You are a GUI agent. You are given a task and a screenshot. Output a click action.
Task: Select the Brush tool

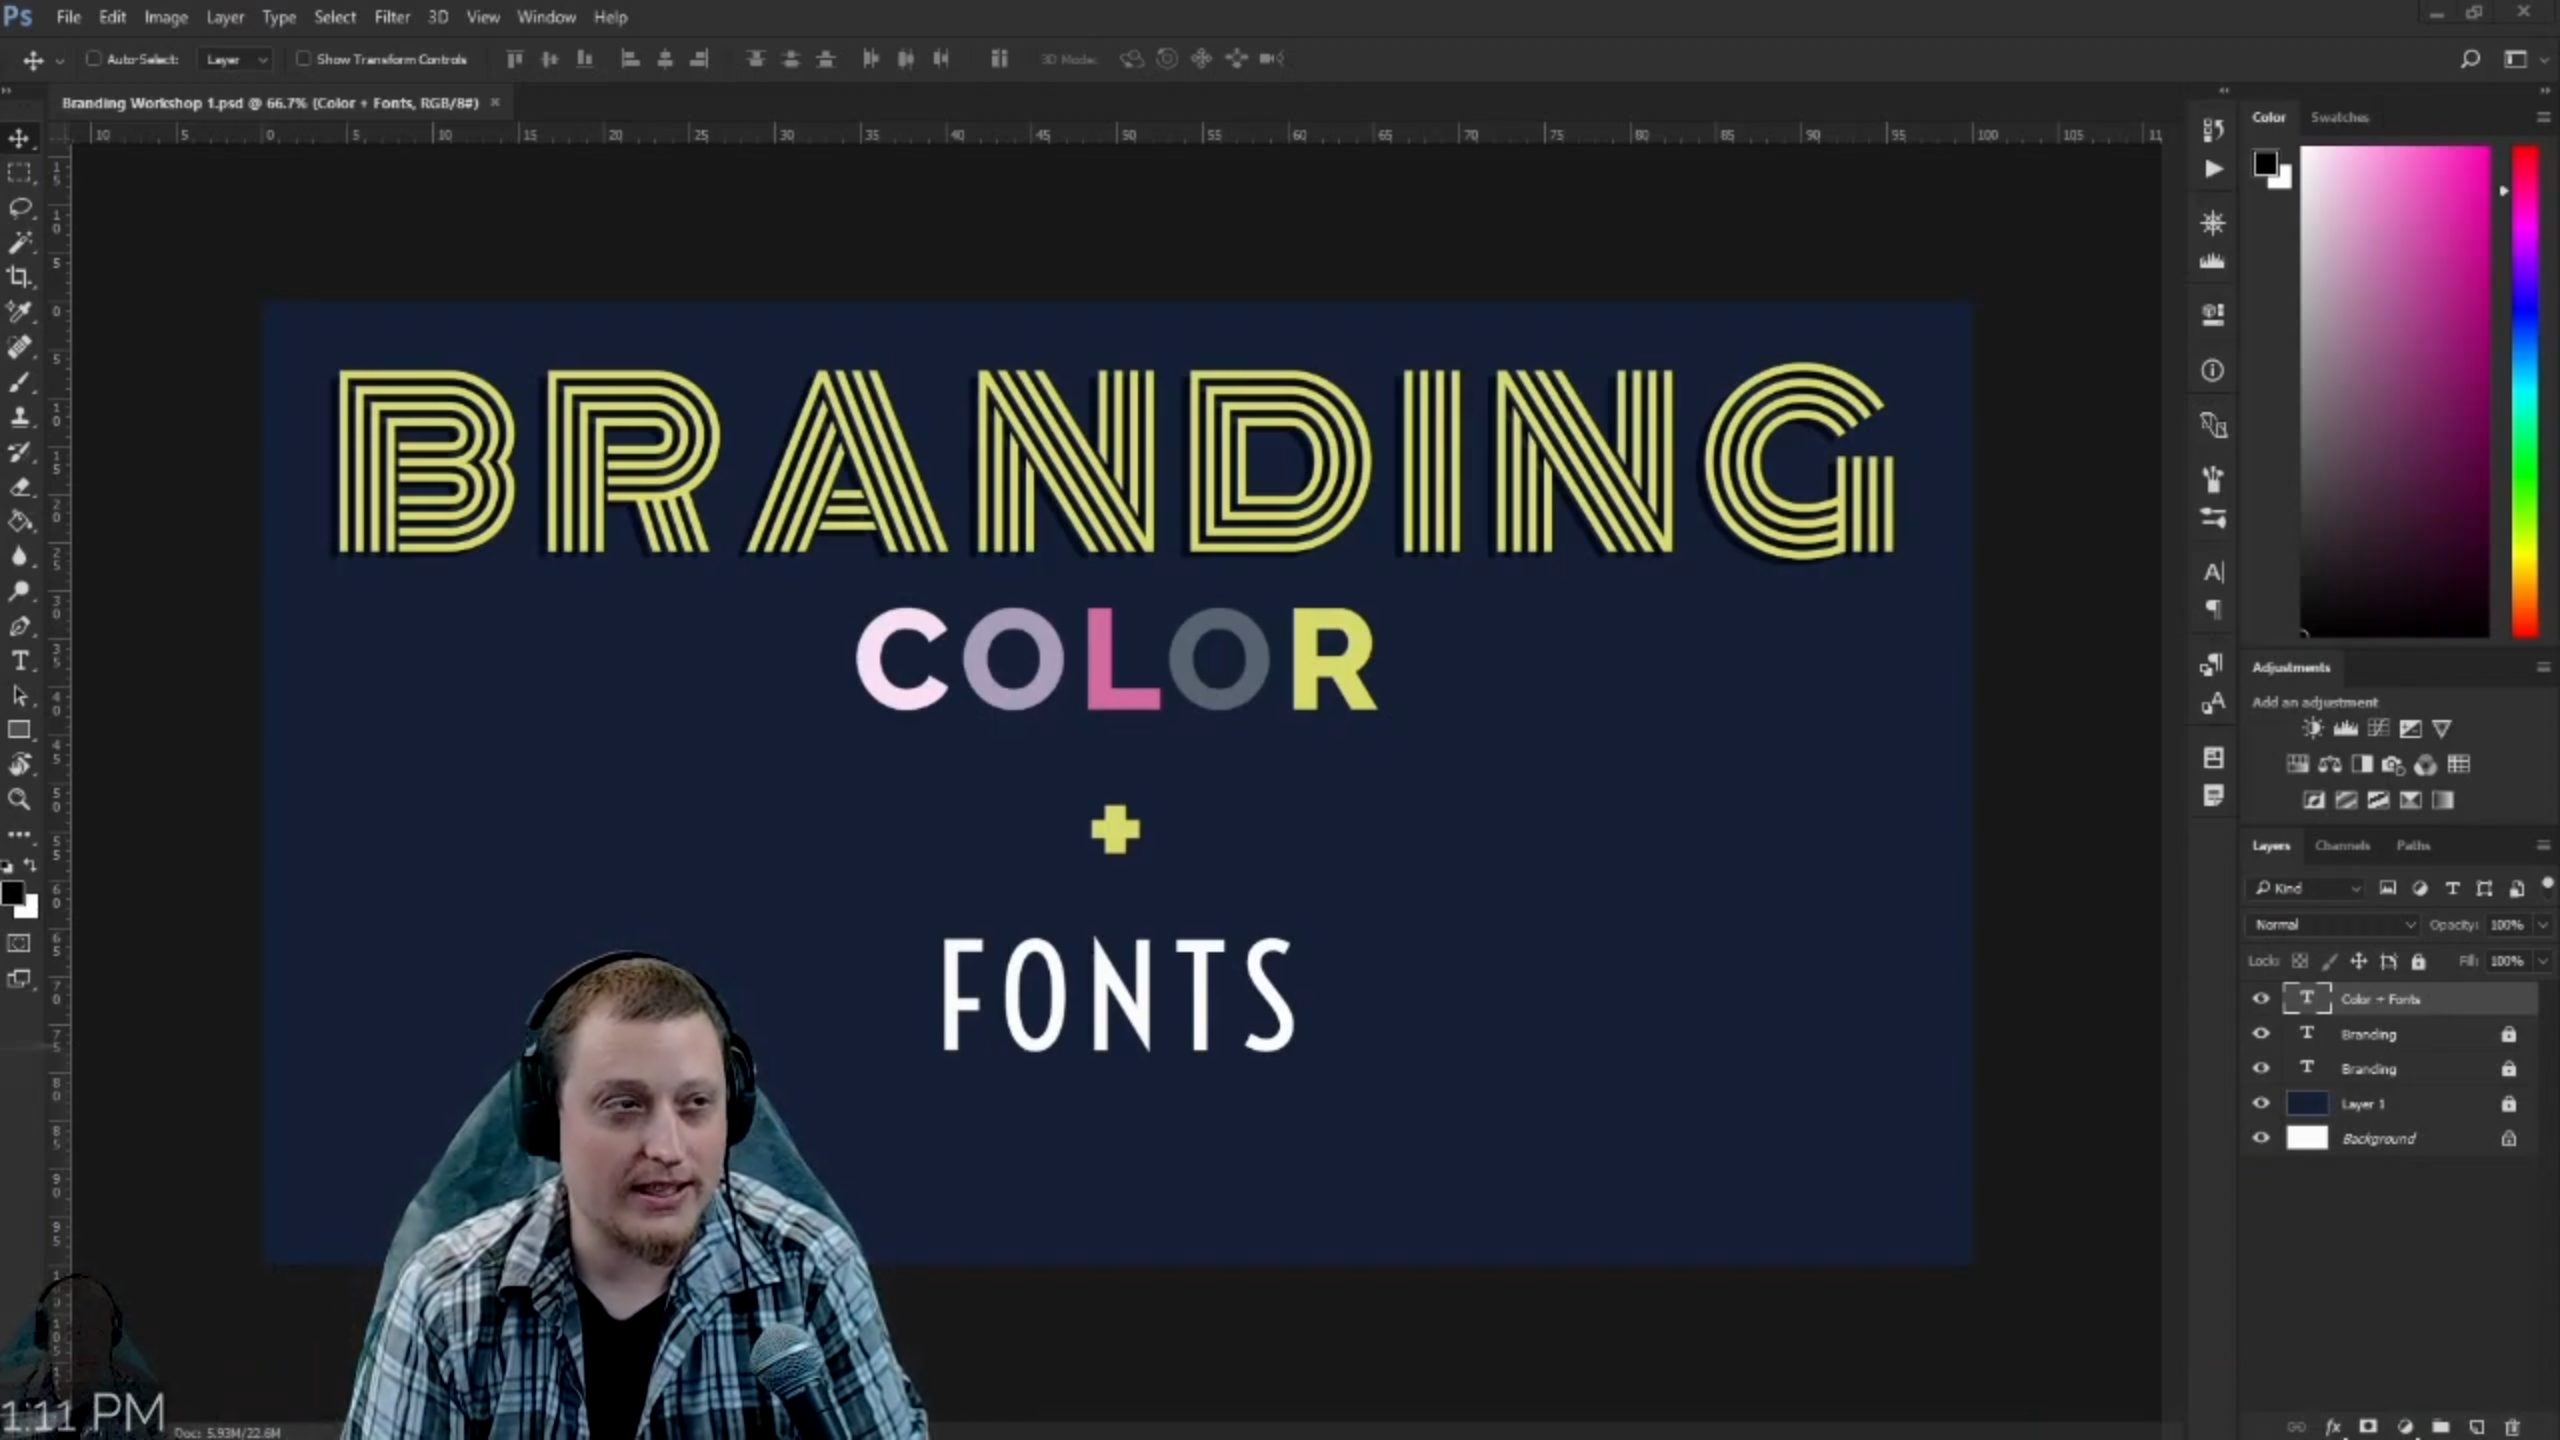tap(19, 382)
